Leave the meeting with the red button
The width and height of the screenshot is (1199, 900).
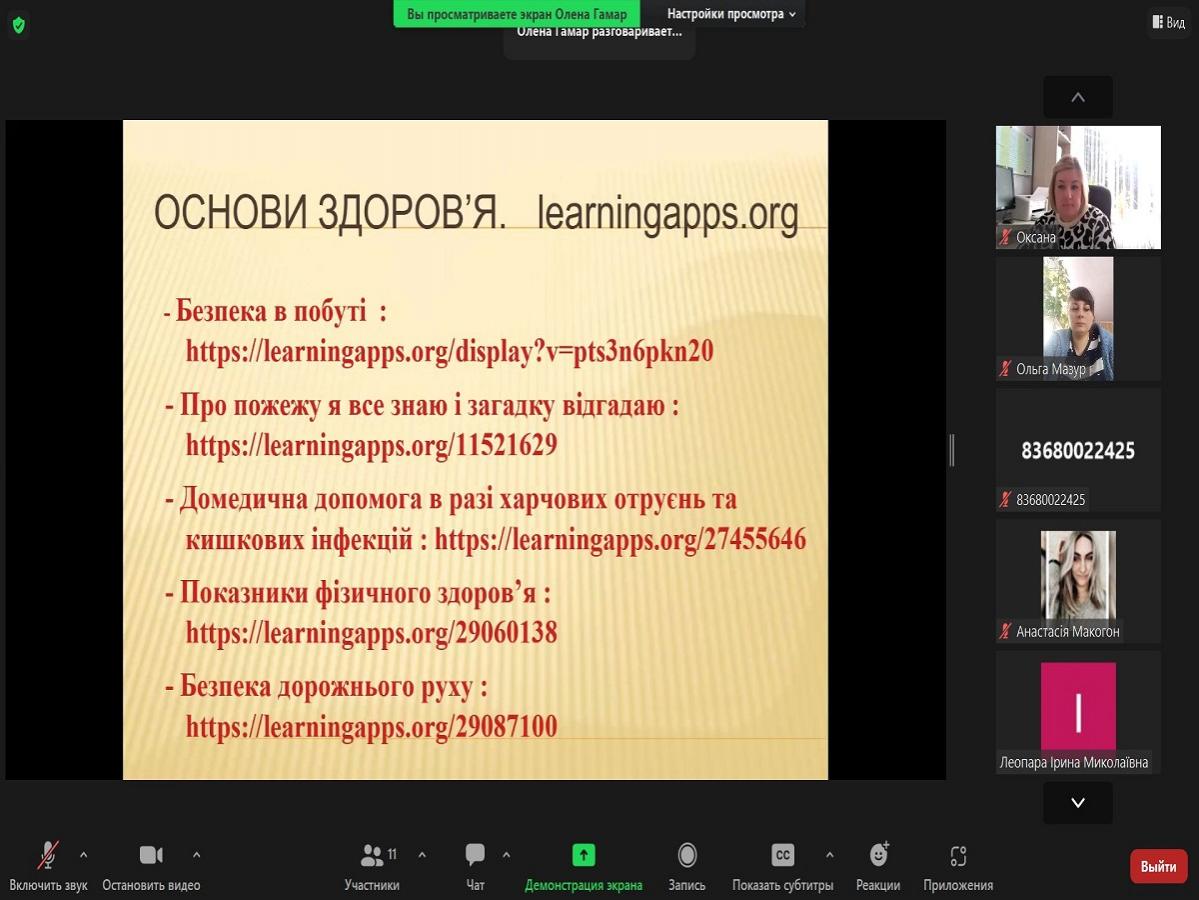click(x=1158, y=866)
